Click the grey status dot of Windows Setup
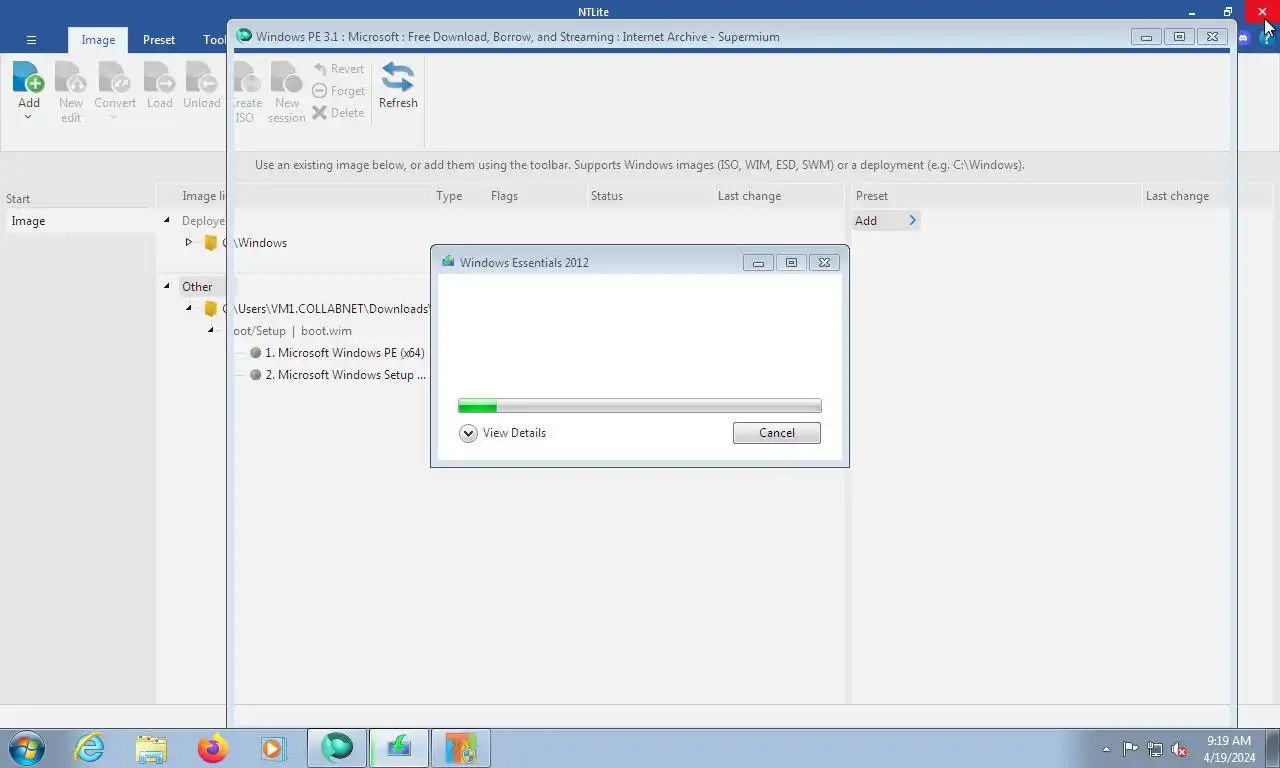Screen dimensions: 1280x768 [256, 375]
